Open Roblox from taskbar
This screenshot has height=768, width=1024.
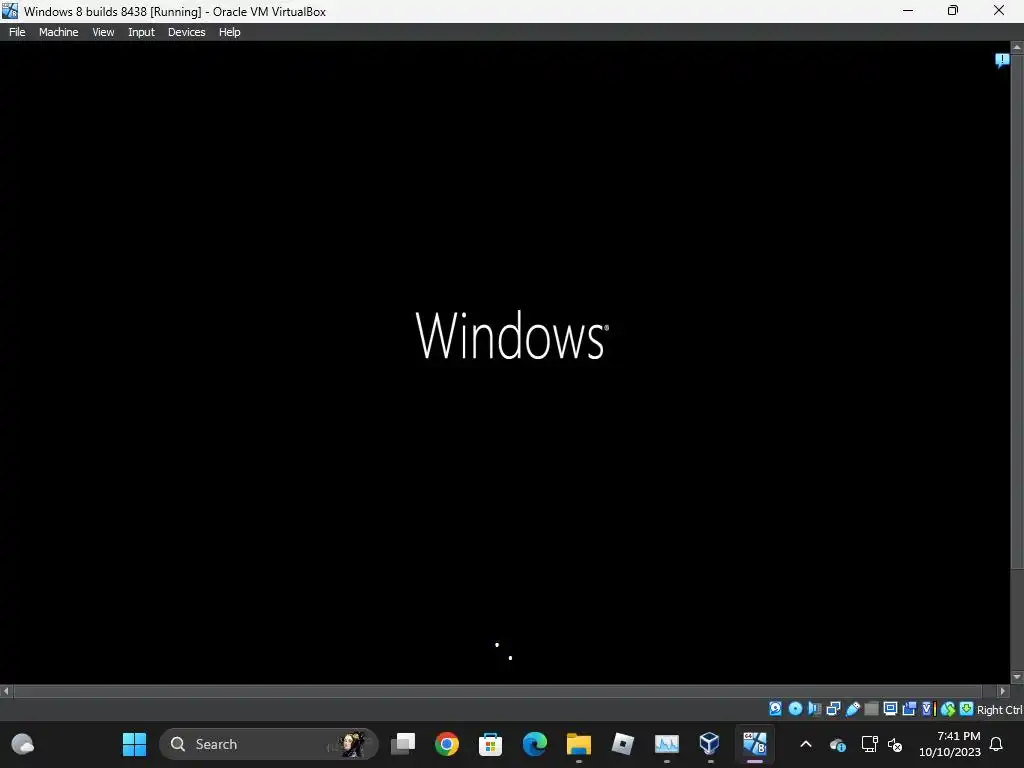[x=622, y=744]
